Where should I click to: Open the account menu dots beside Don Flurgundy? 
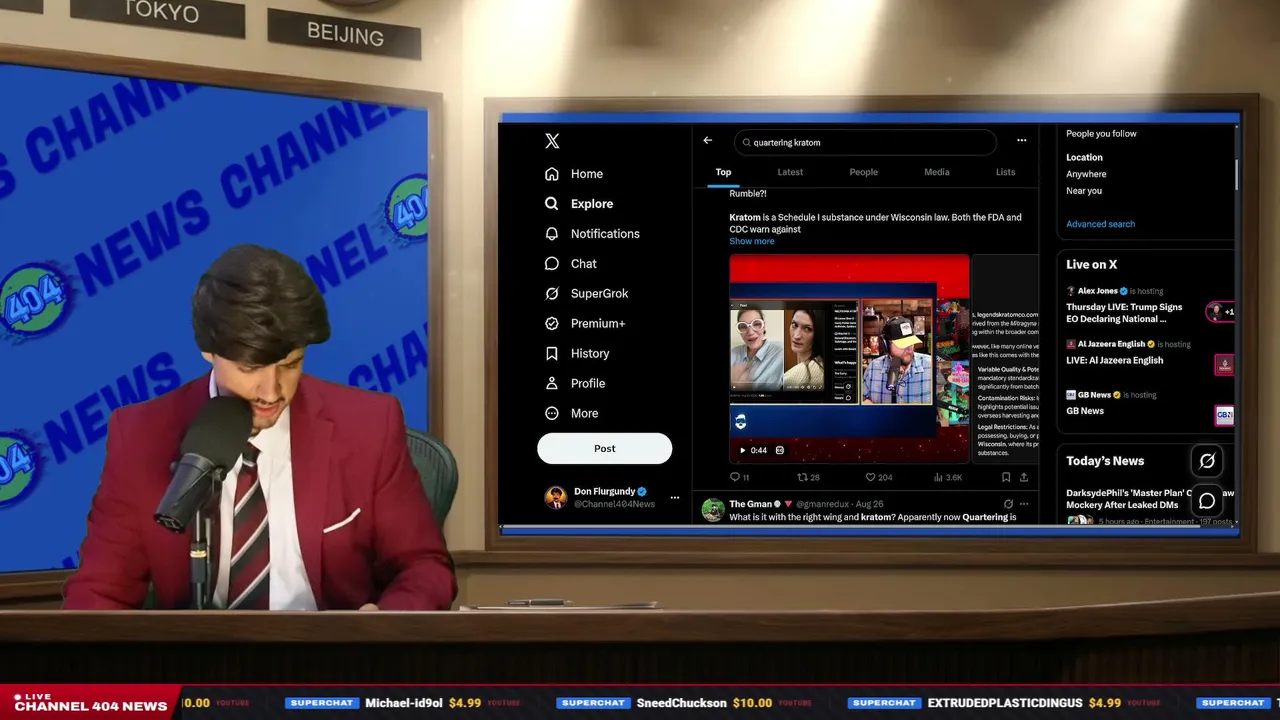point(675,498)
